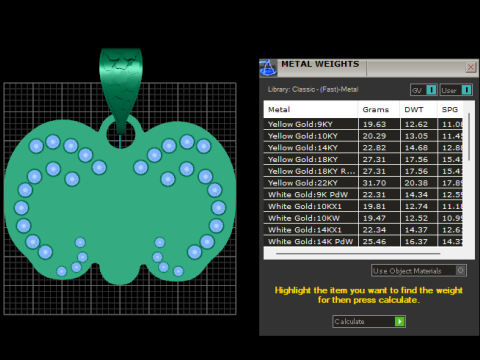Select the Yellow Gold:10KY row
This screenshot has width=480, height=360.
click(363, 136)
